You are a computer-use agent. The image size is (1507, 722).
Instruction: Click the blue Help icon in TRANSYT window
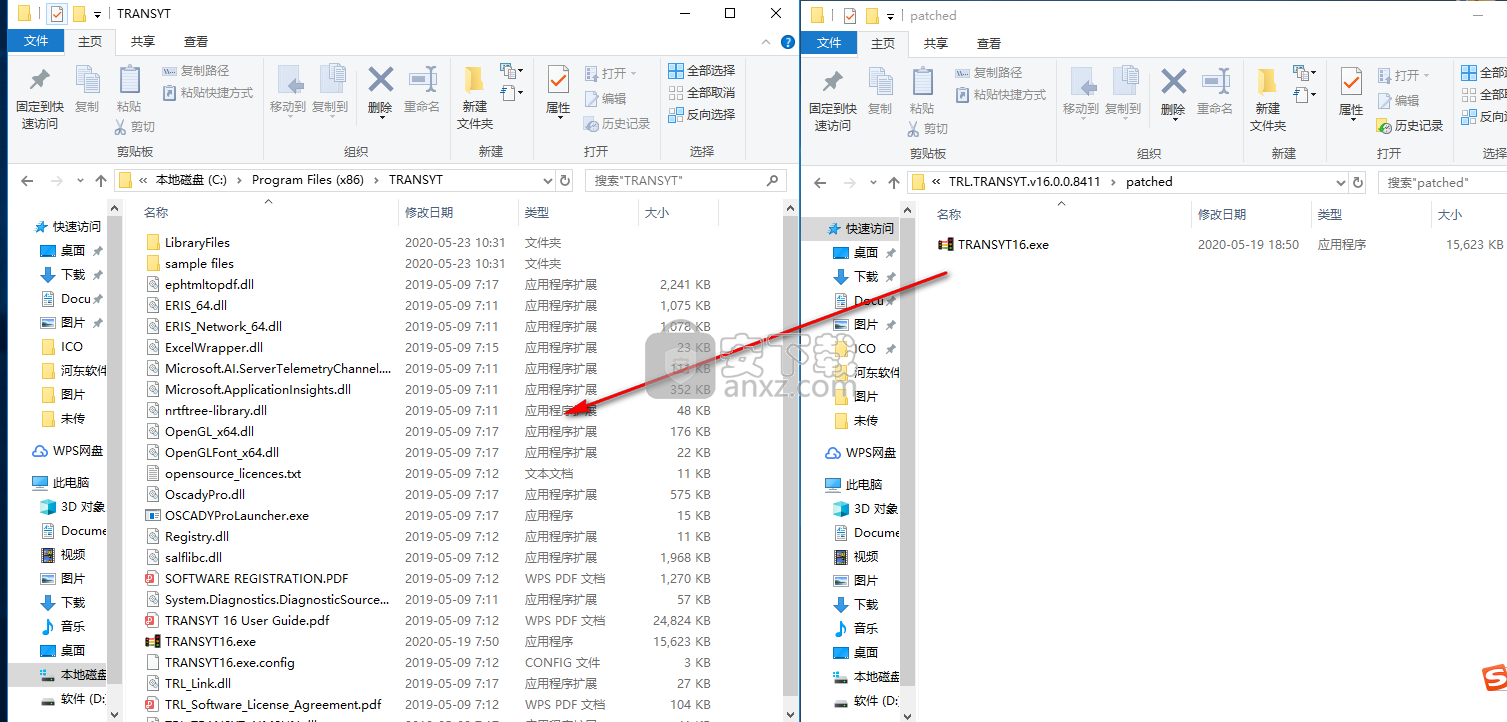[786, 41]
